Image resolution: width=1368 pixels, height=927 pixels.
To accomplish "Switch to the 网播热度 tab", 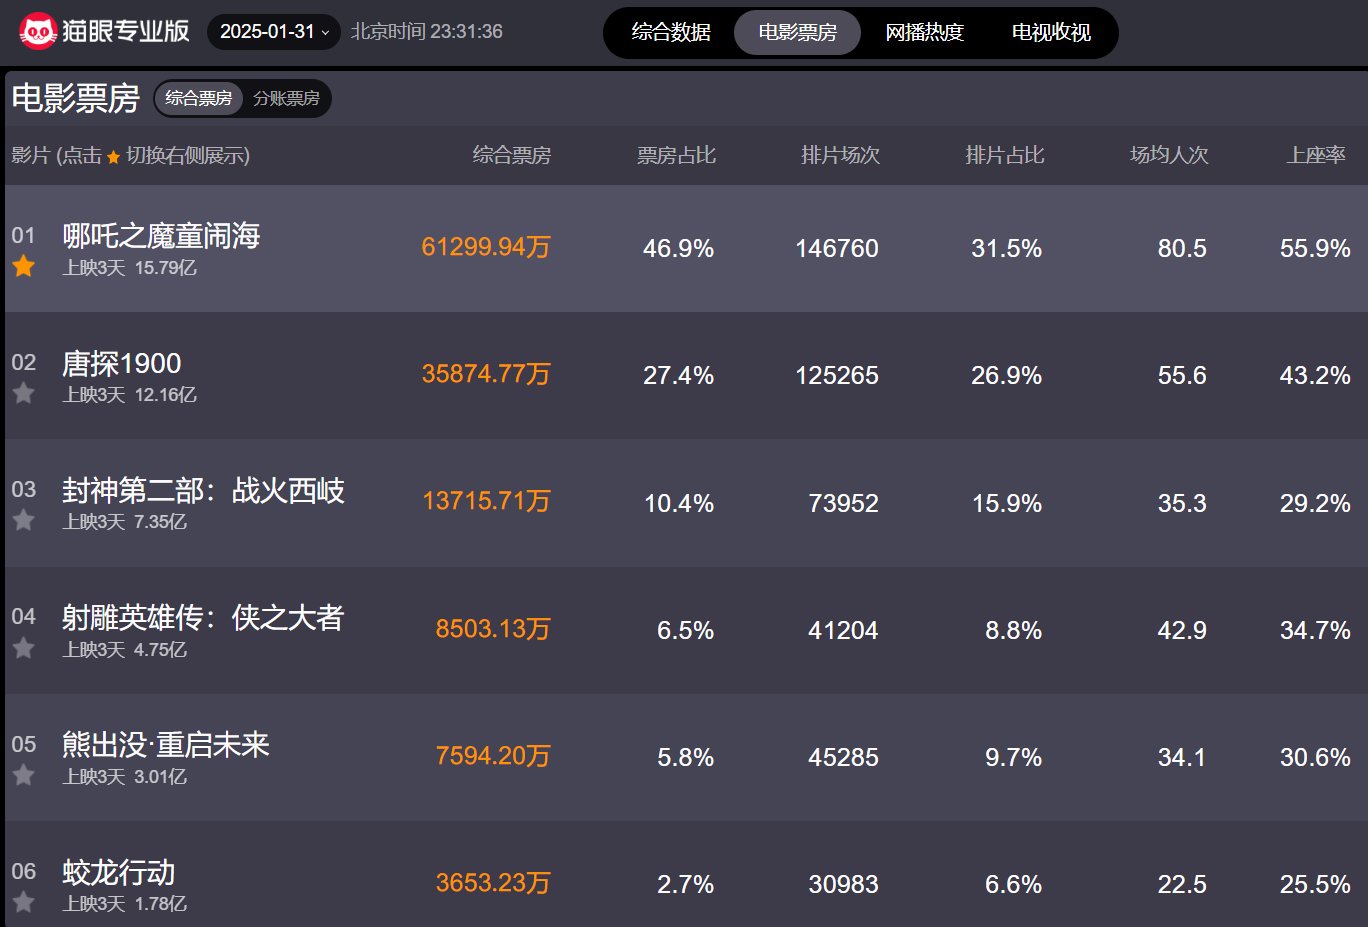I will [x=925, y=31].
